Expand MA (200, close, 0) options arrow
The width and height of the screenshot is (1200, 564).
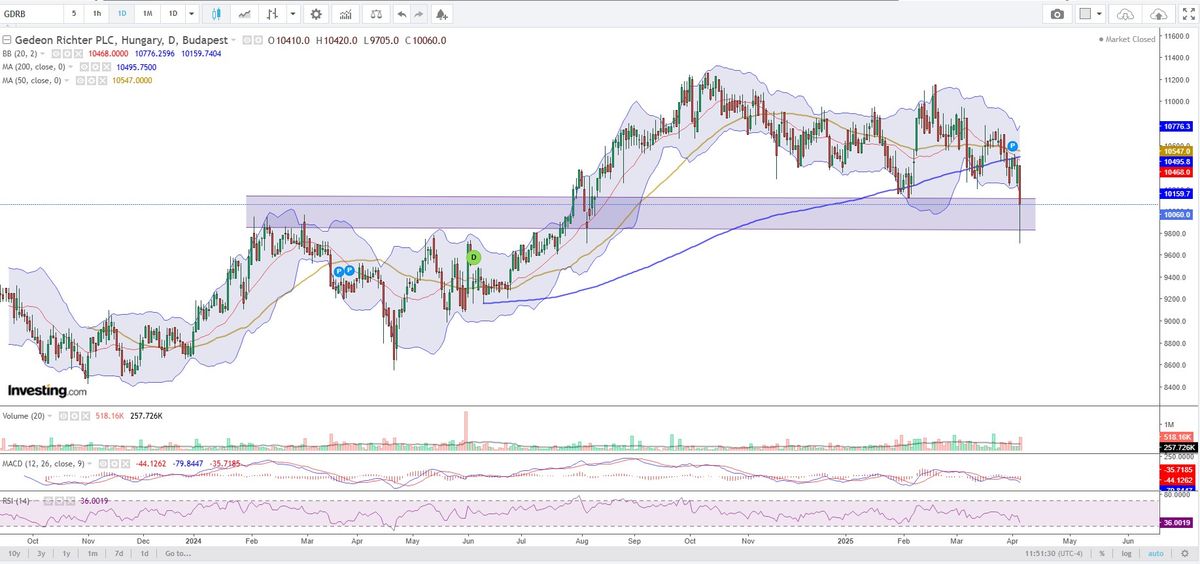tap(71, 67)
